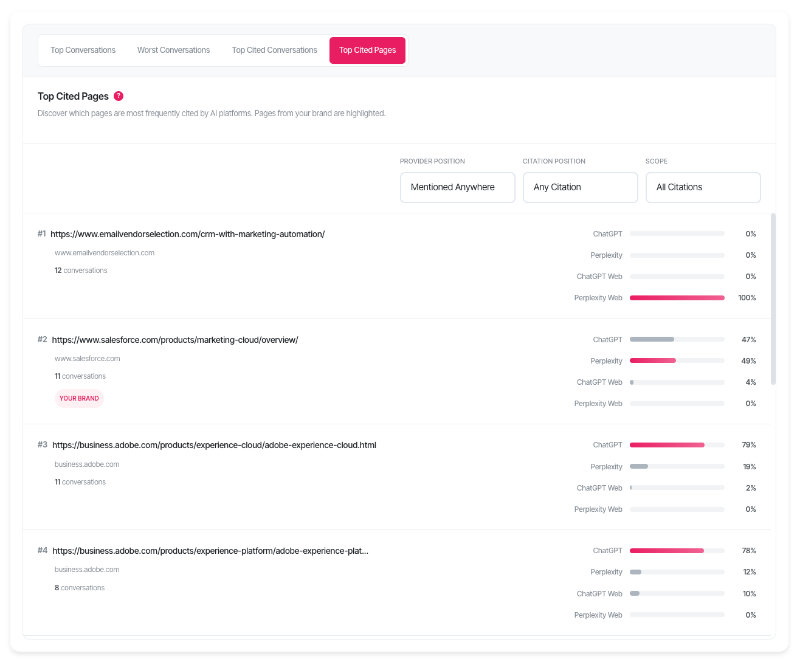Screen dimensions: 800x662
Task: Click the #1 rank number
Action: click(x=41, y=234)
